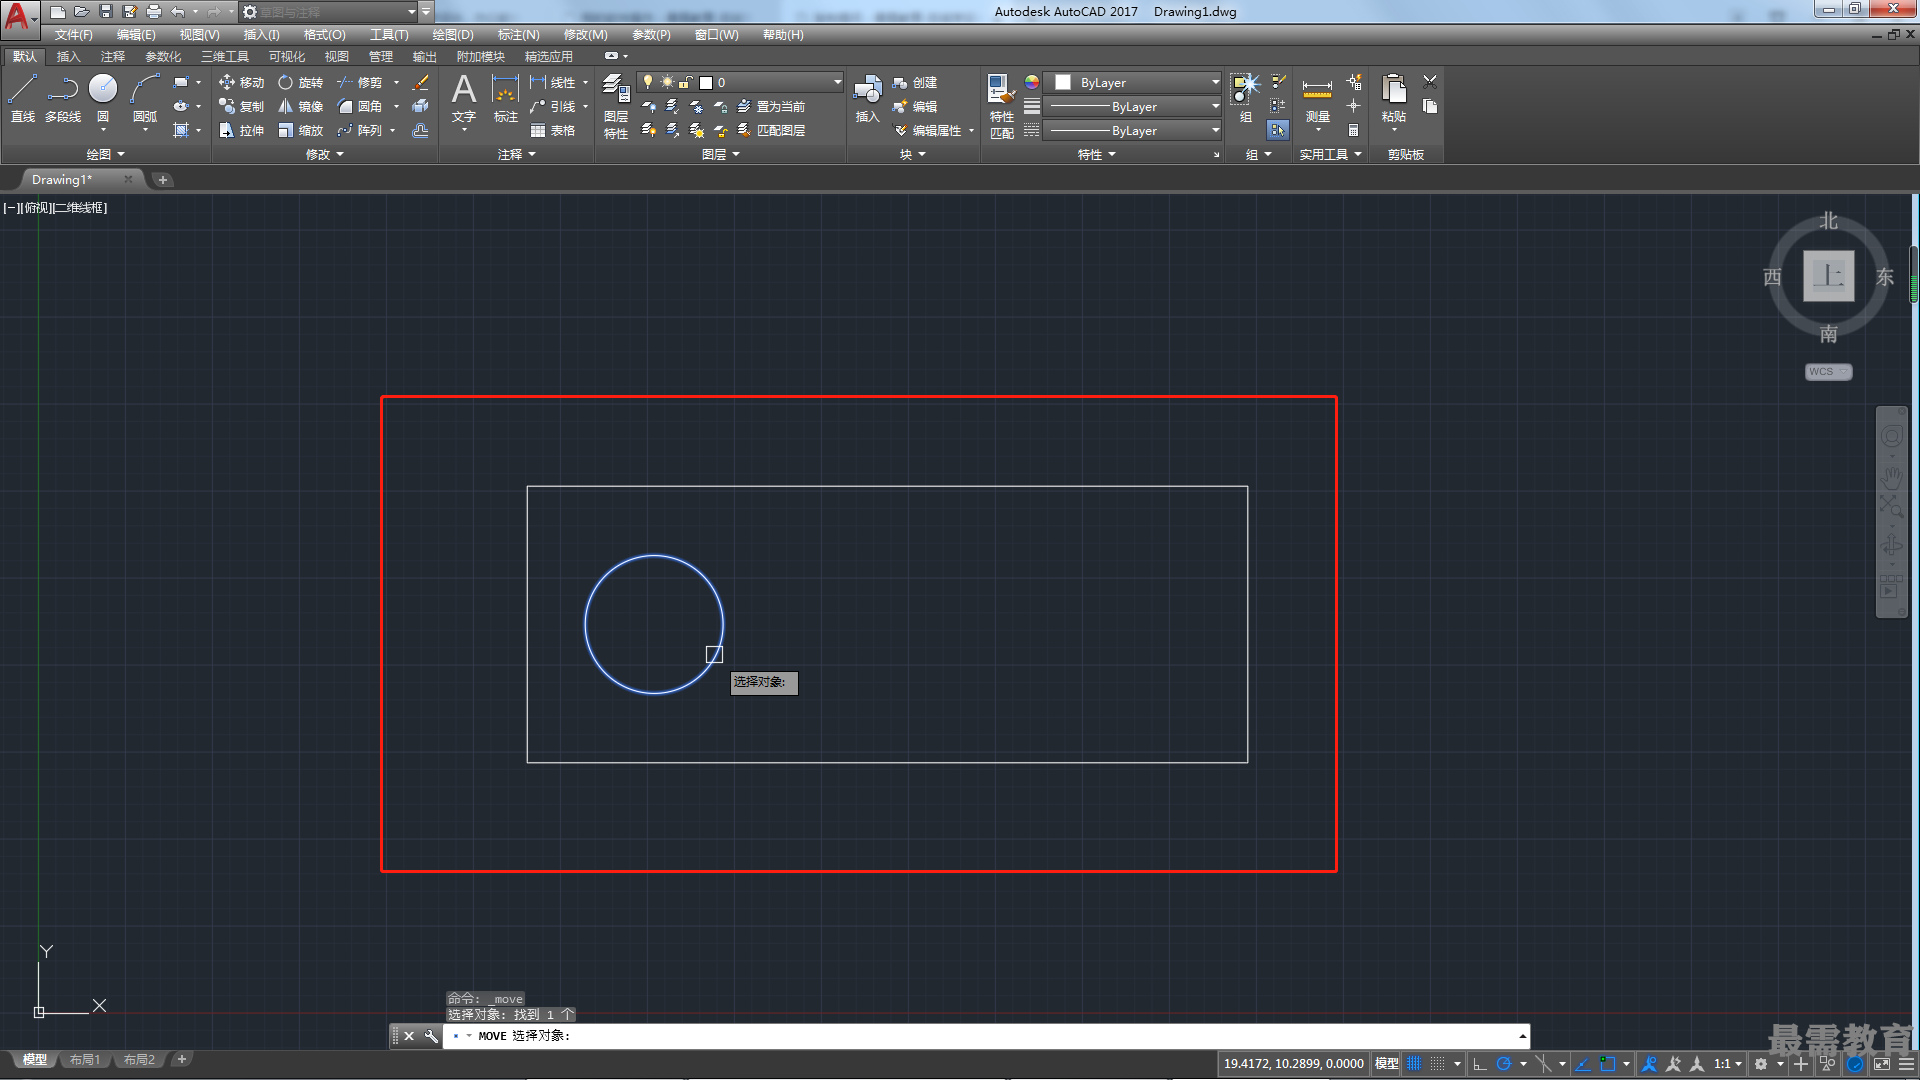Switch to the 布局1 layout tab

tap(85, 1059)
